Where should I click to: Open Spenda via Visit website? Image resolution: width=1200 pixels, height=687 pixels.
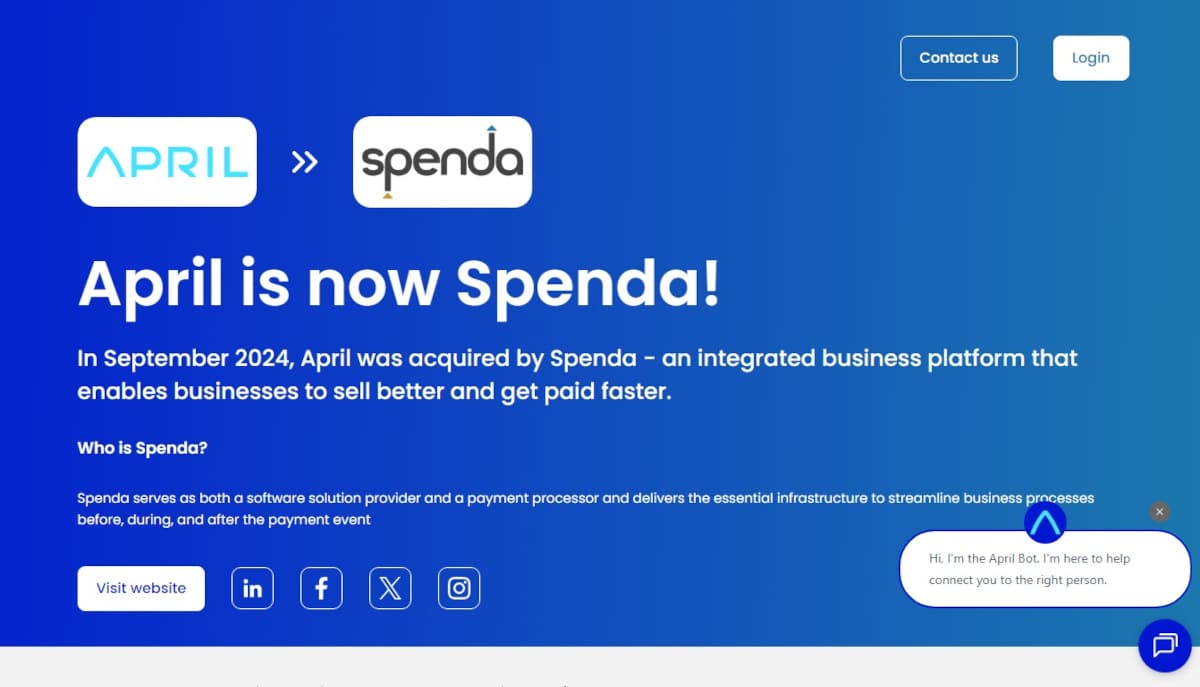[x=140, y=588]
